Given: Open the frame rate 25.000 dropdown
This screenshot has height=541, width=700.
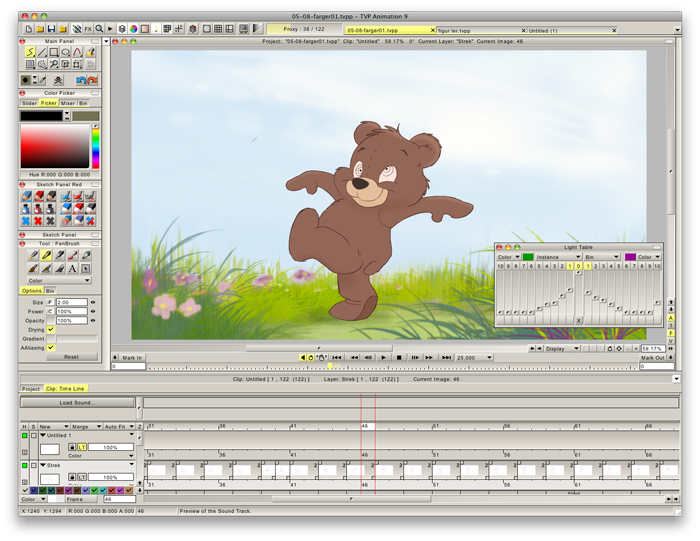Looking at the screenshot, I should coord(475,358).
